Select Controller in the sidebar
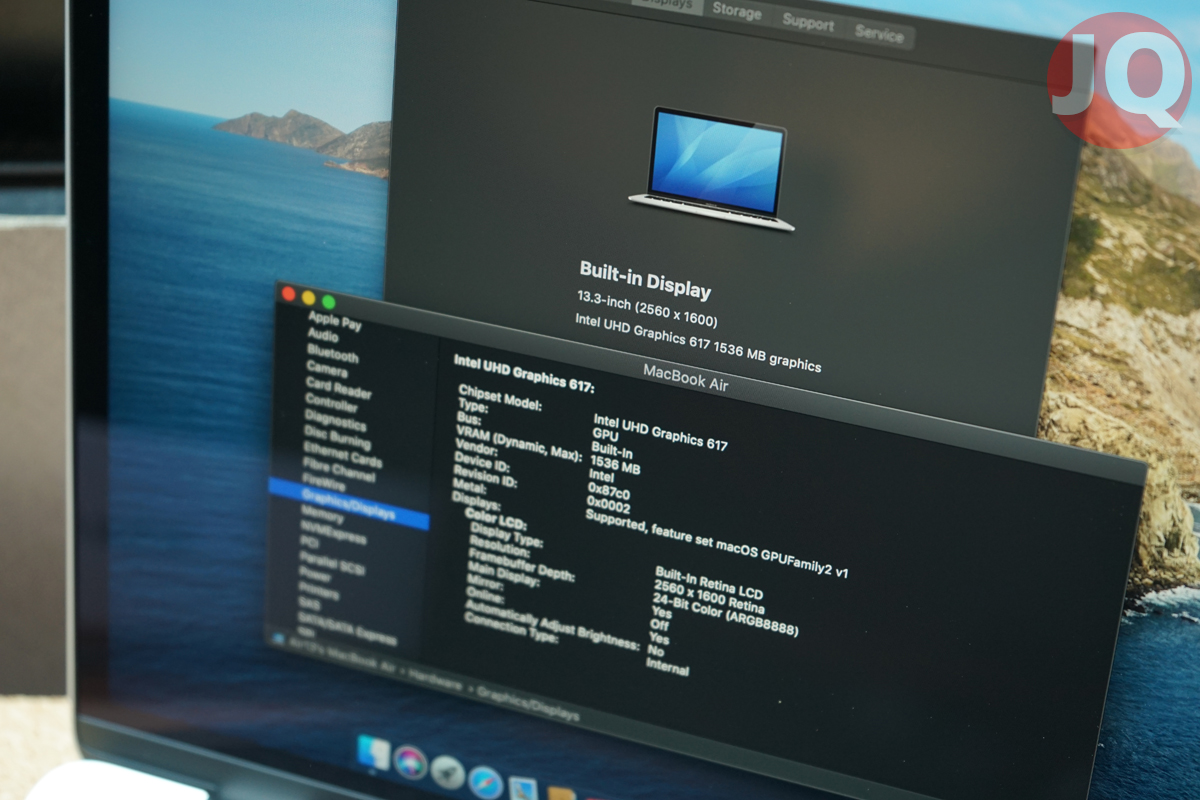This screenshot has height=800, width=1200. coord(331,404)
